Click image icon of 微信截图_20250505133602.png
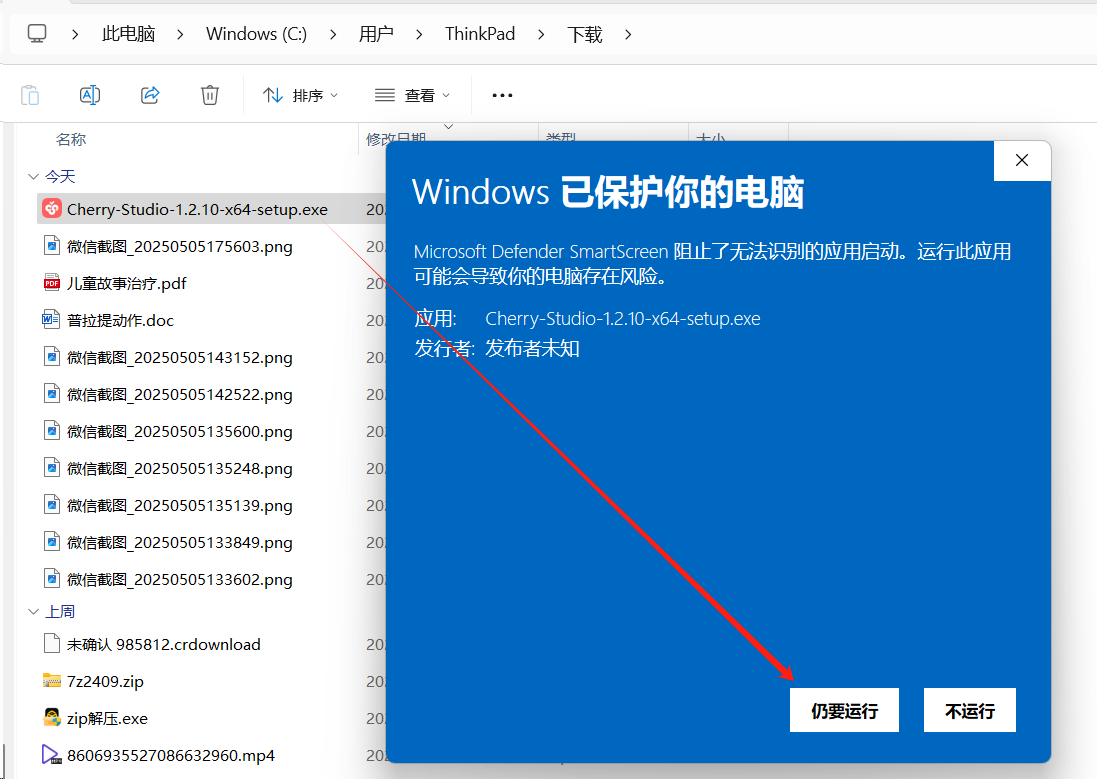The height and width of the screenshot is (779, 1097). click(52, 579)
